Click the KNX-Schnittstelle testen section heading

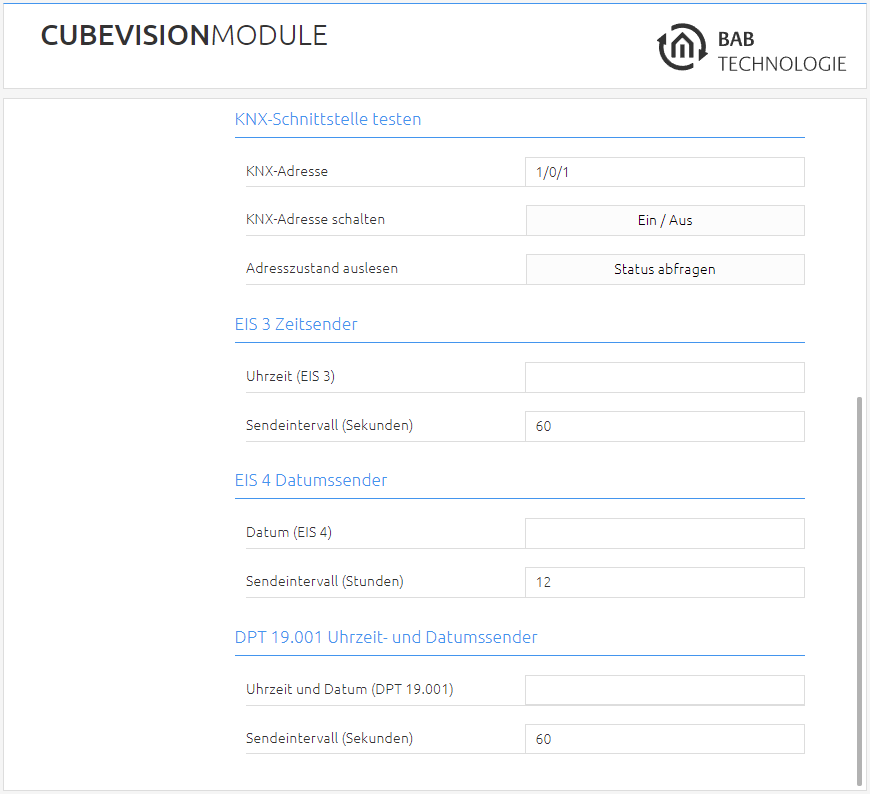[x=328, y=119]
